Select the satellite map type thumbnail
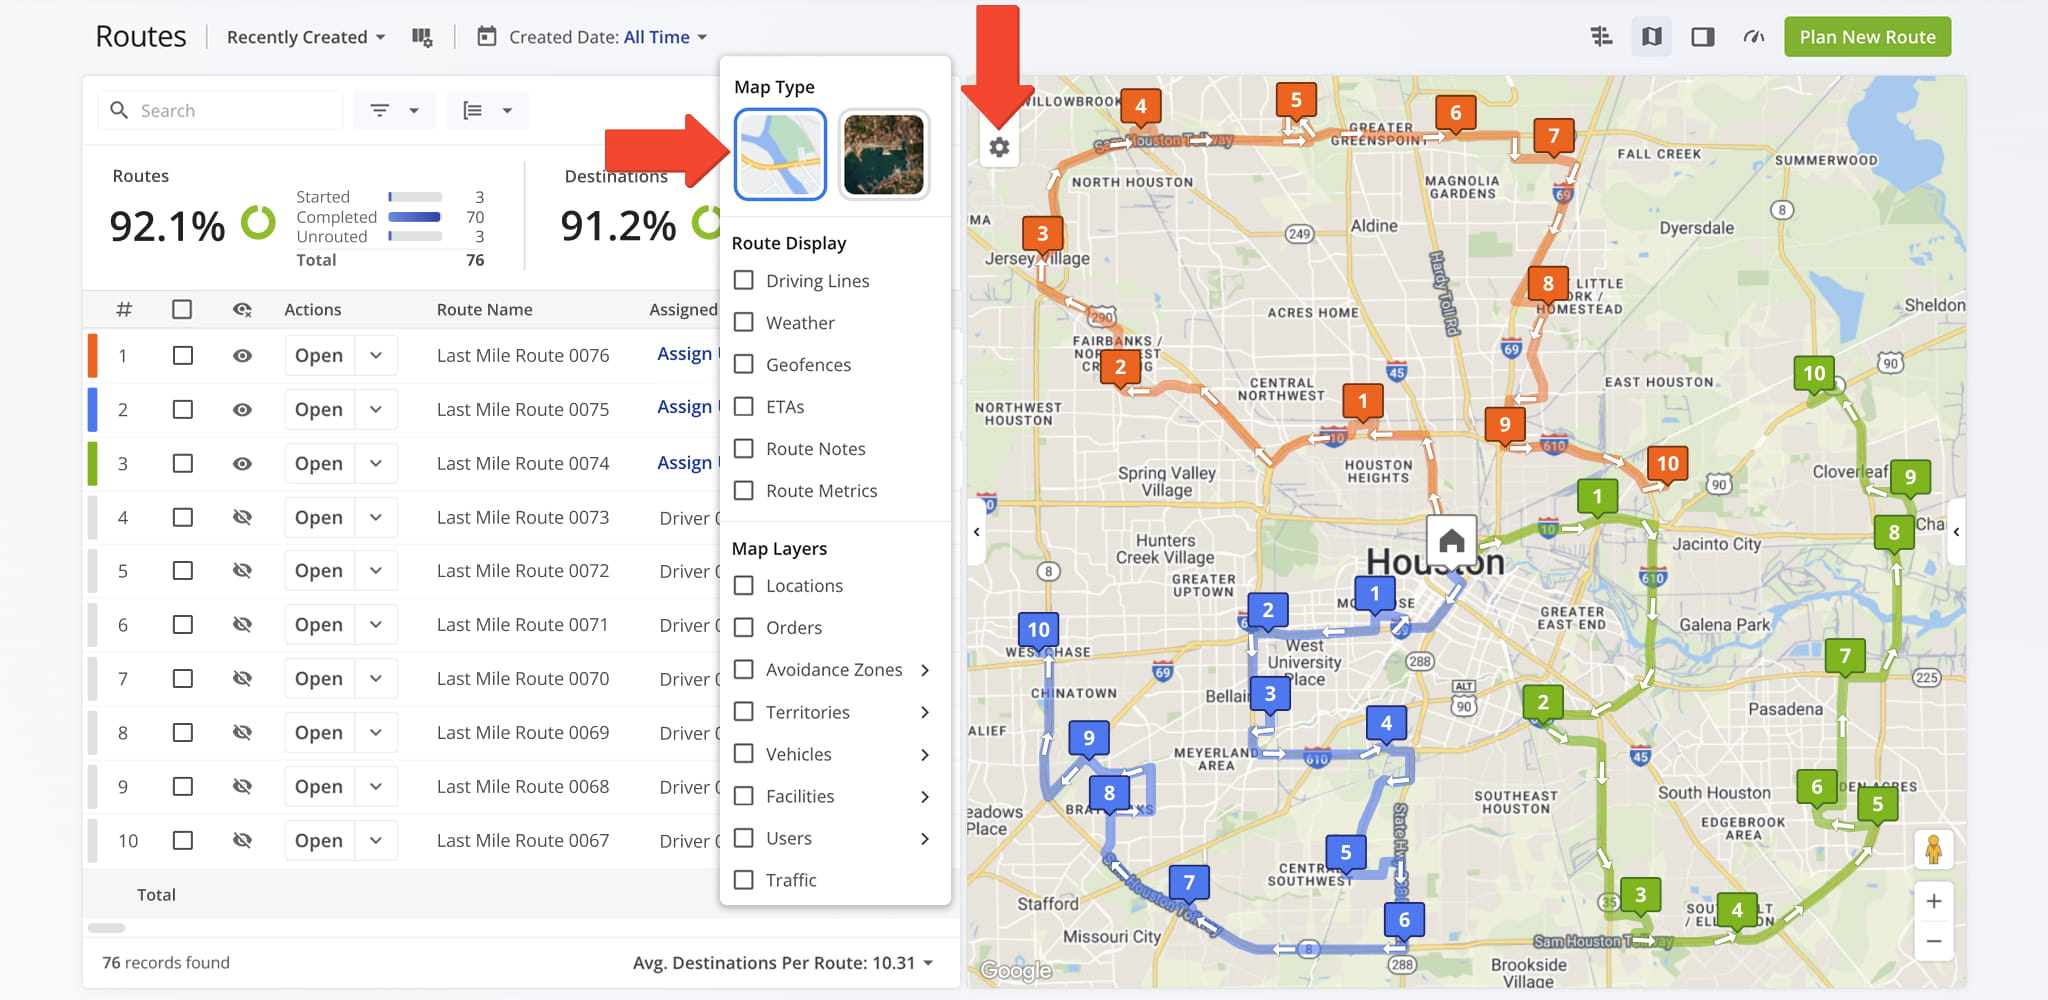This screenshot has width=2048, height=1000. pyautogui.click(x=883, y=155)
